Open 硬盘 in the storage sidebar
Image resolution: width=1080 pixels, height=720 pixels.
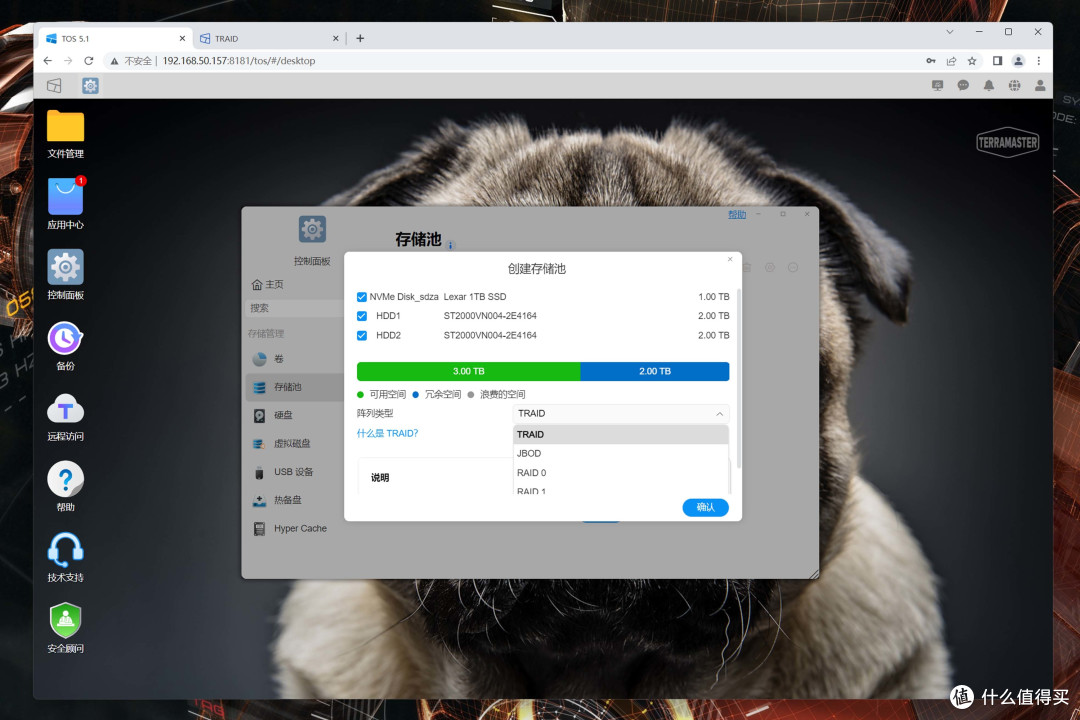[x=294, y=415]
